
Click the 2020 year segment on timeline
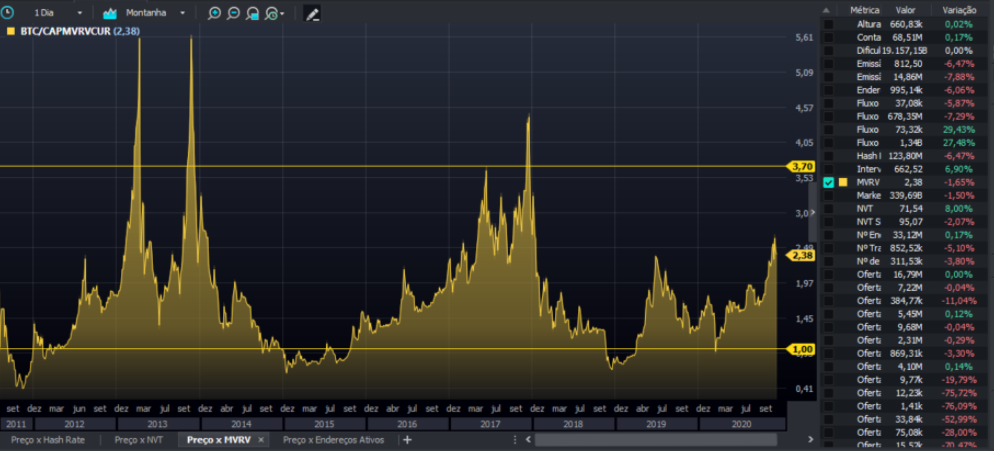742,424
